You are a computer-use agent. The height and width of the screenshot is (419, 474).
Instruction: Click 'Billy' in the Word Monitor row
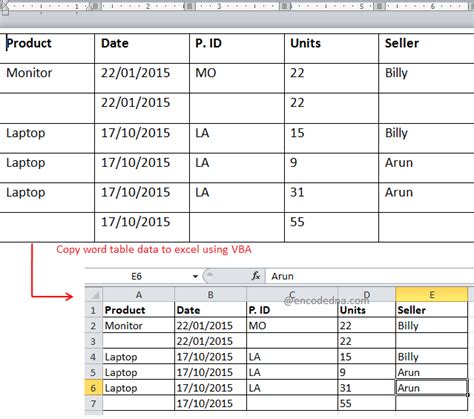[x=396, y=73]
